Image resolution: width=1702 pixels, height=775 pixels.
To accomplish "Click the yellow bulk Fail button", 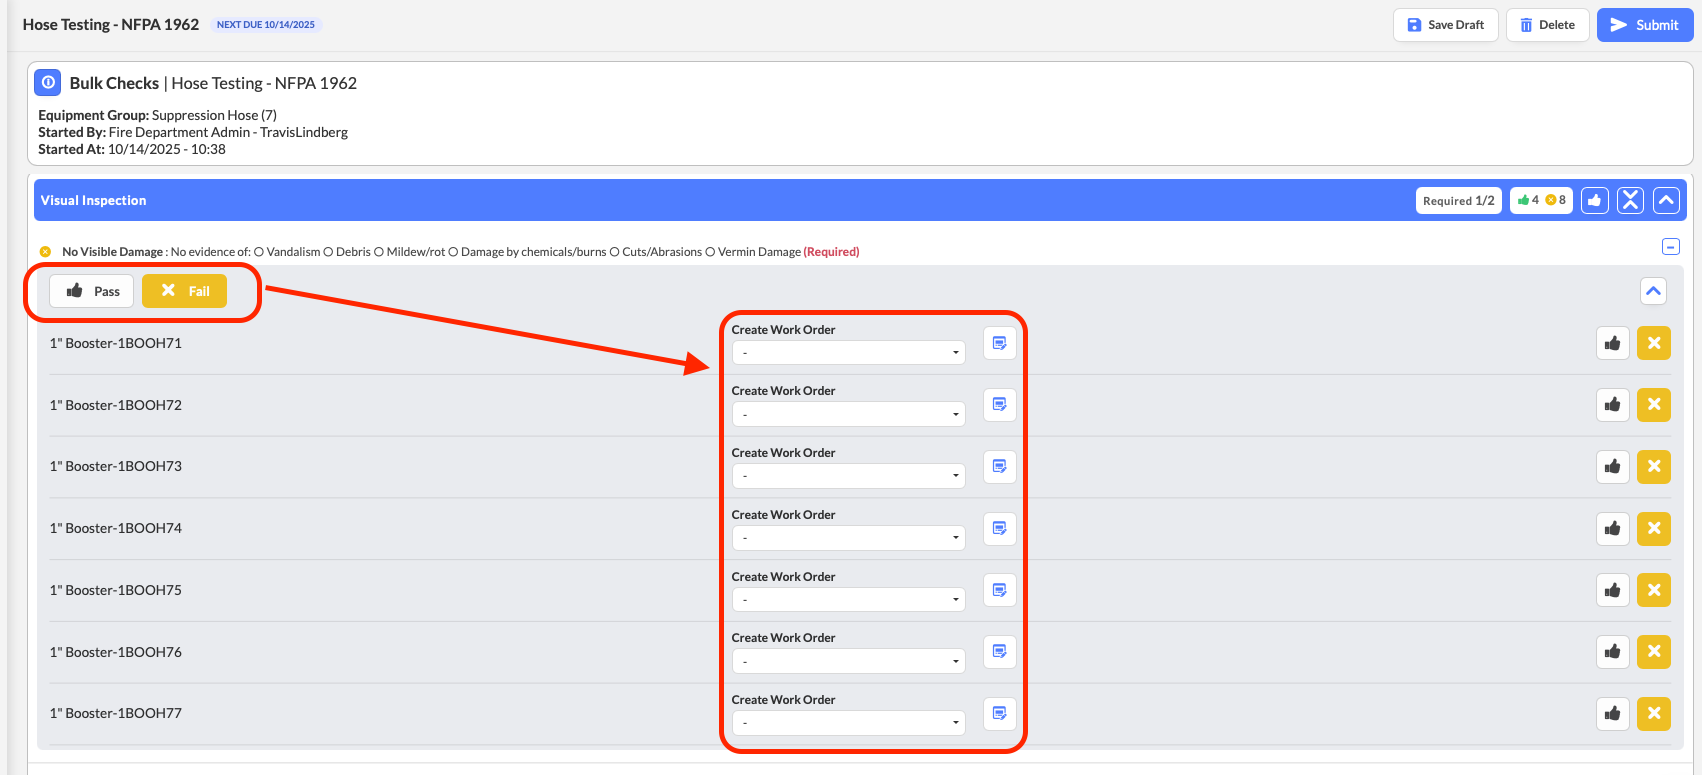I will tap(184, 291).
